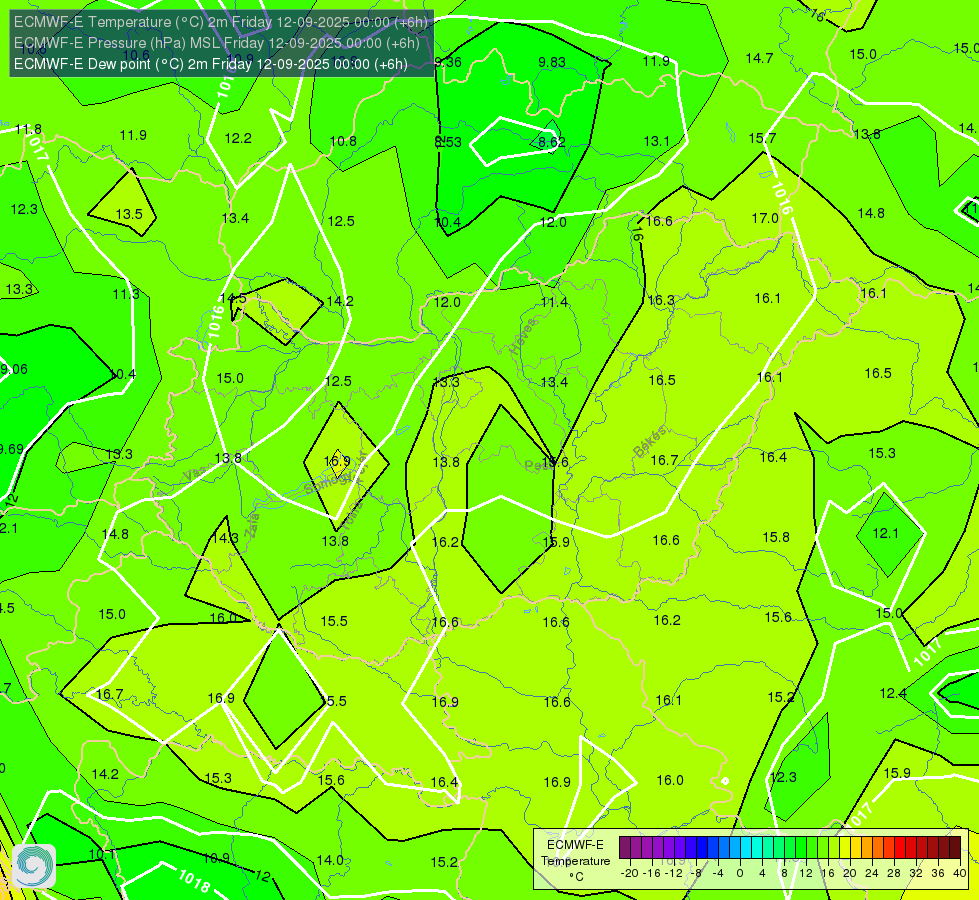Click the temperature value 14.7
The height and width of the screenshot is (900, 979).
click(759, 58)
